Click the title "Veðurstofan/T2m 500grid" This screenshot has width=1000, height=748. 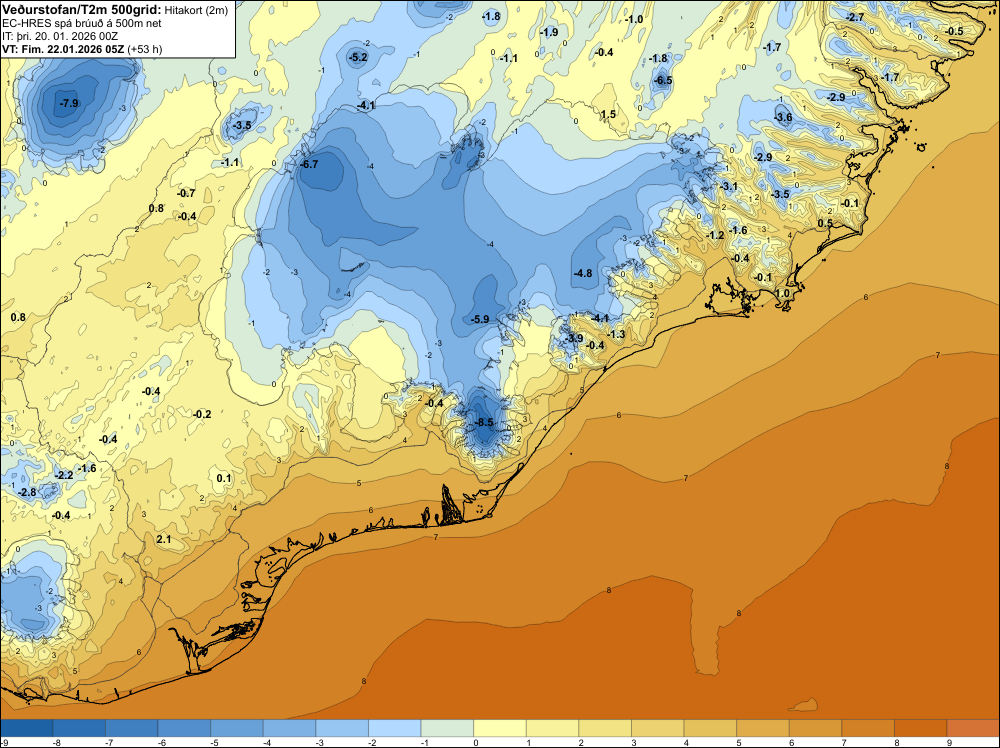80,10
